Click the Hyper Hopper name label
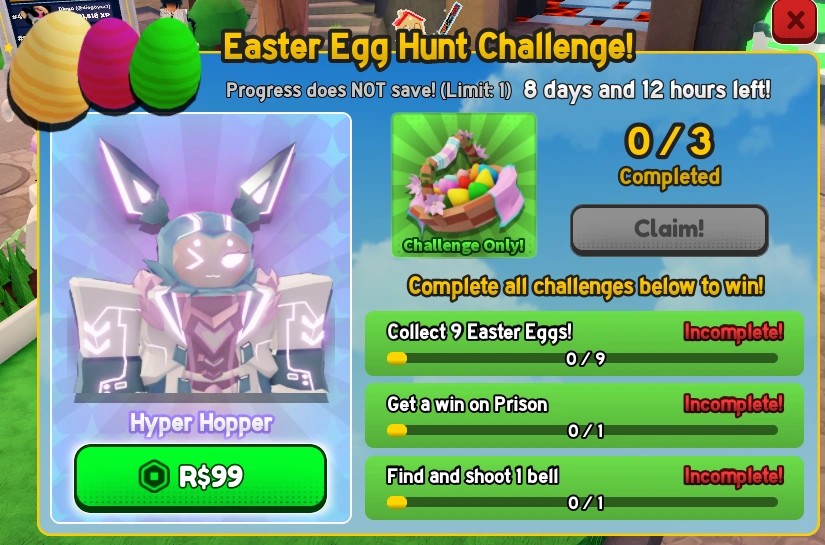Screen dimensions: 825x545 [201, 423]
